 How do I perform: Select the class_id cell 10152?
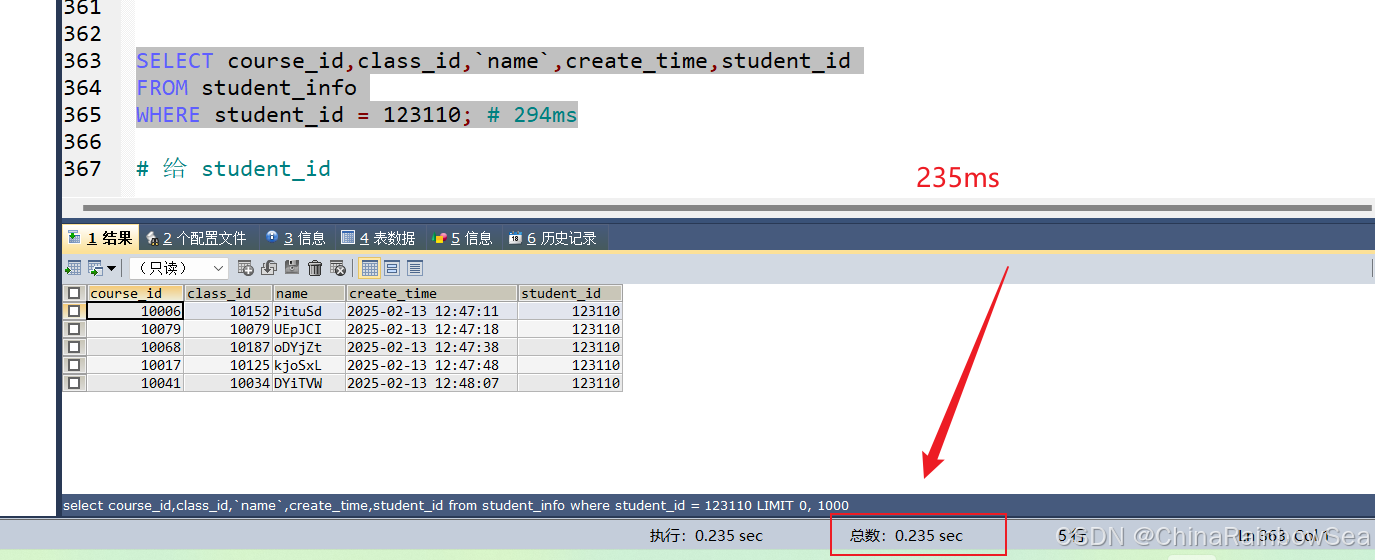click(228, 311)
